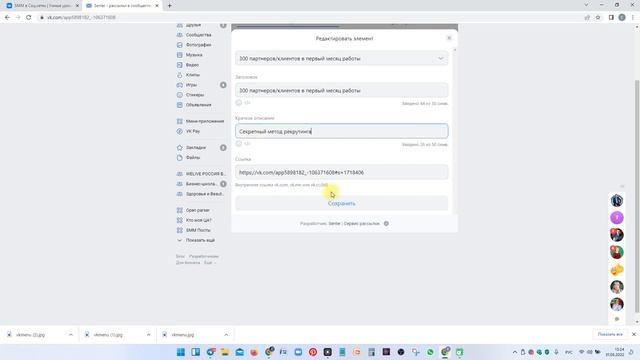640x360 pixels.
Task: Open the Сервис рассылок footer link
Action: click(362, 224)
